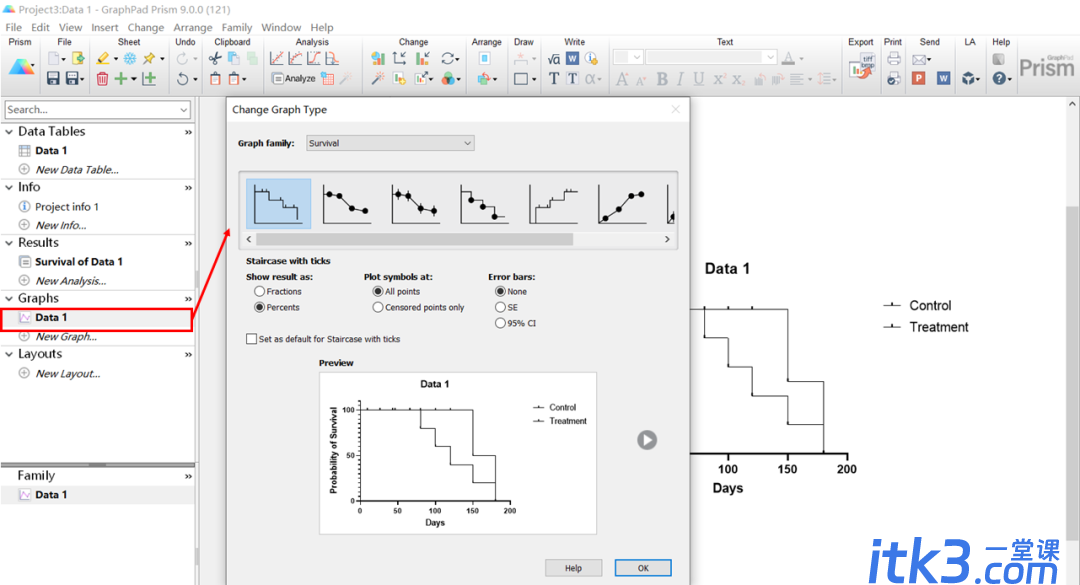
Task: Click the red Delete sheet trash icon
Action: tap(102, 79)
